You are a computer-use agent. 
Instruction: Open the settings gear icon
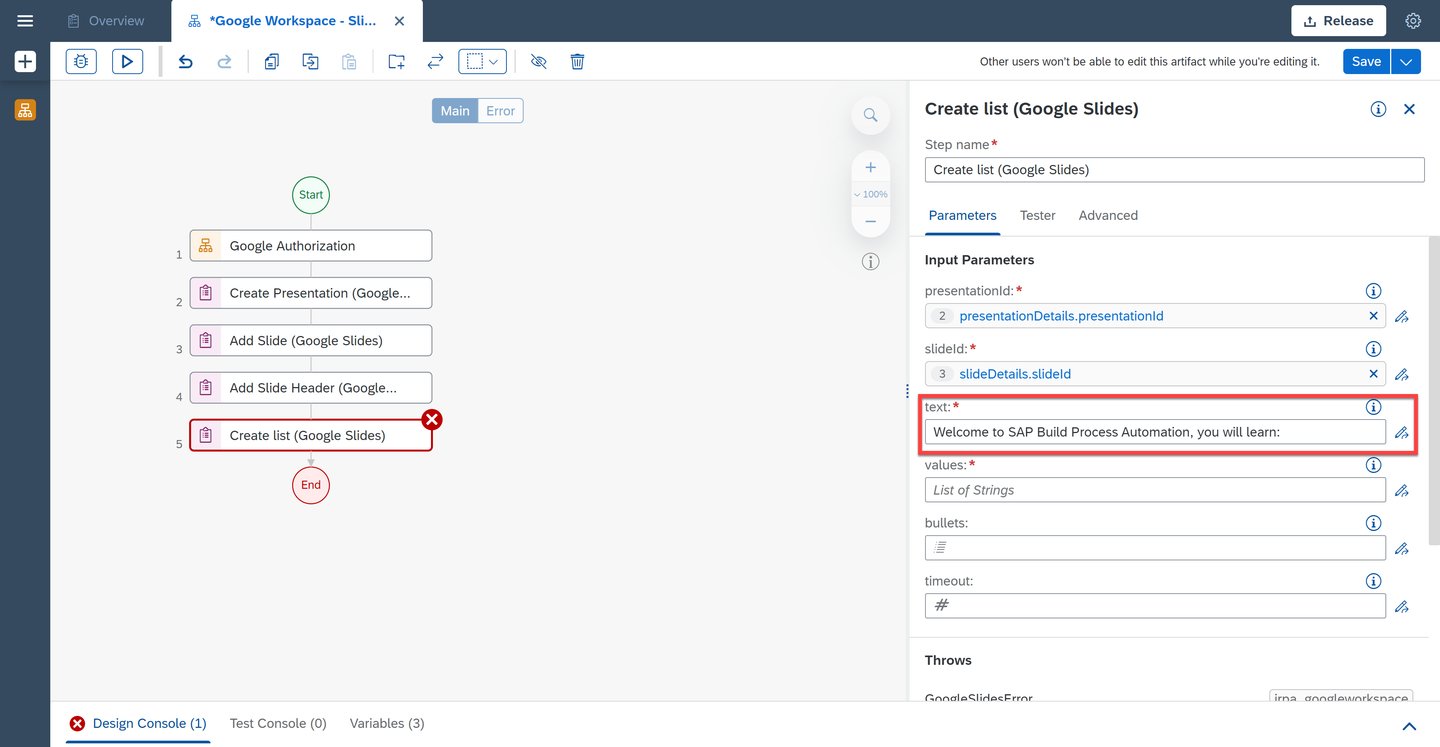[x=1413, y=21]
